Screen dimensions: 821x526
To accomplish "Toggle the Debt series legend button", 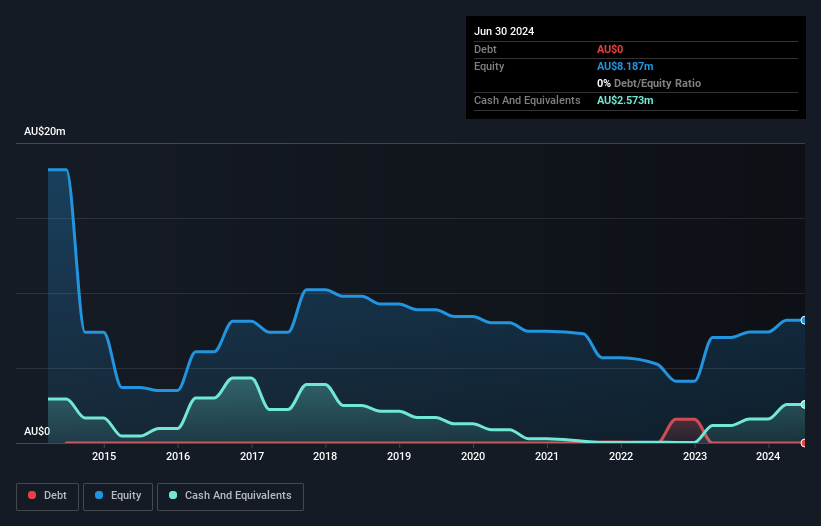I will click(48, 496).
